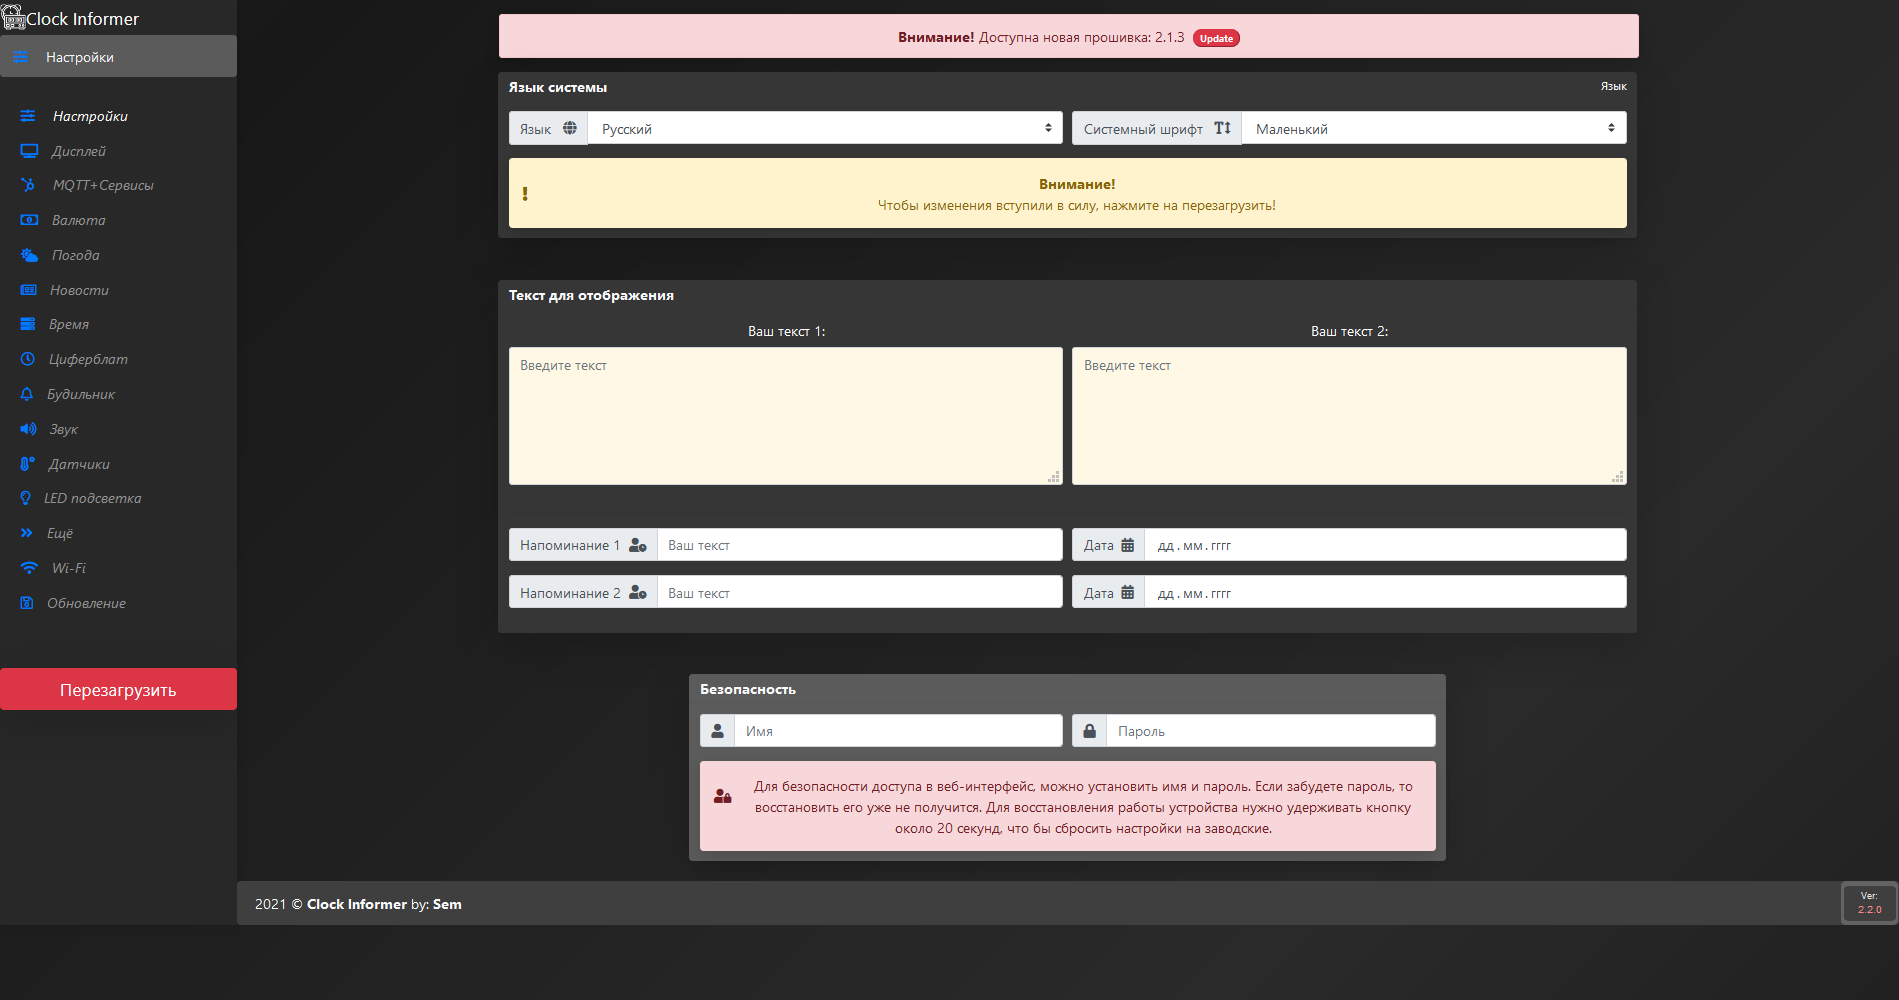Go to the Новости section
Image resolution: width=1899 pixels, height=1000 pixels.
click(x=79, y=290)
